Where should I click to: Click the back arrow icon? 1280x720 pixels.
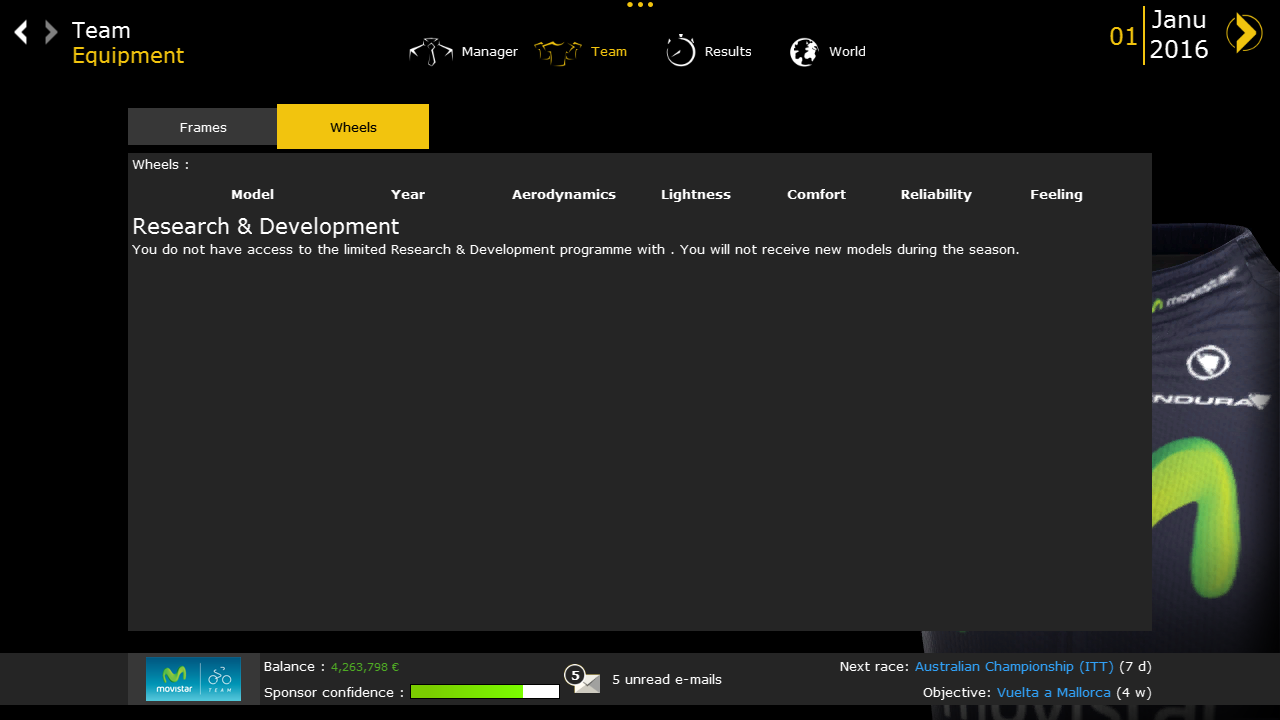(x=21, y=33)
